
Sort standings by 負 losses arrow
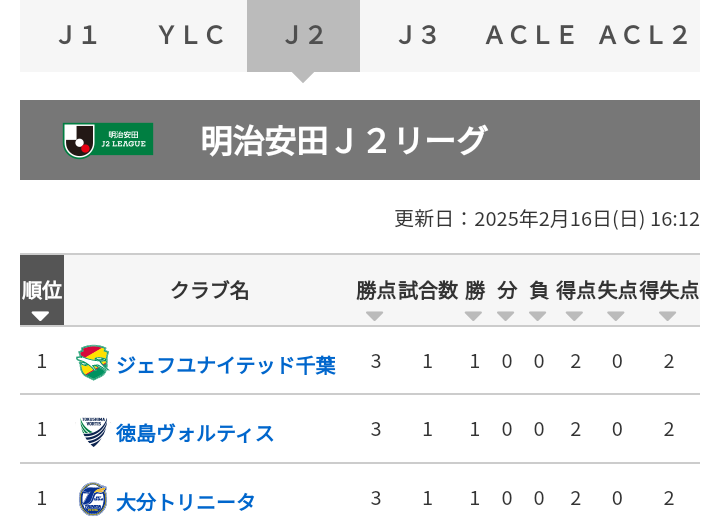[537, 316]
